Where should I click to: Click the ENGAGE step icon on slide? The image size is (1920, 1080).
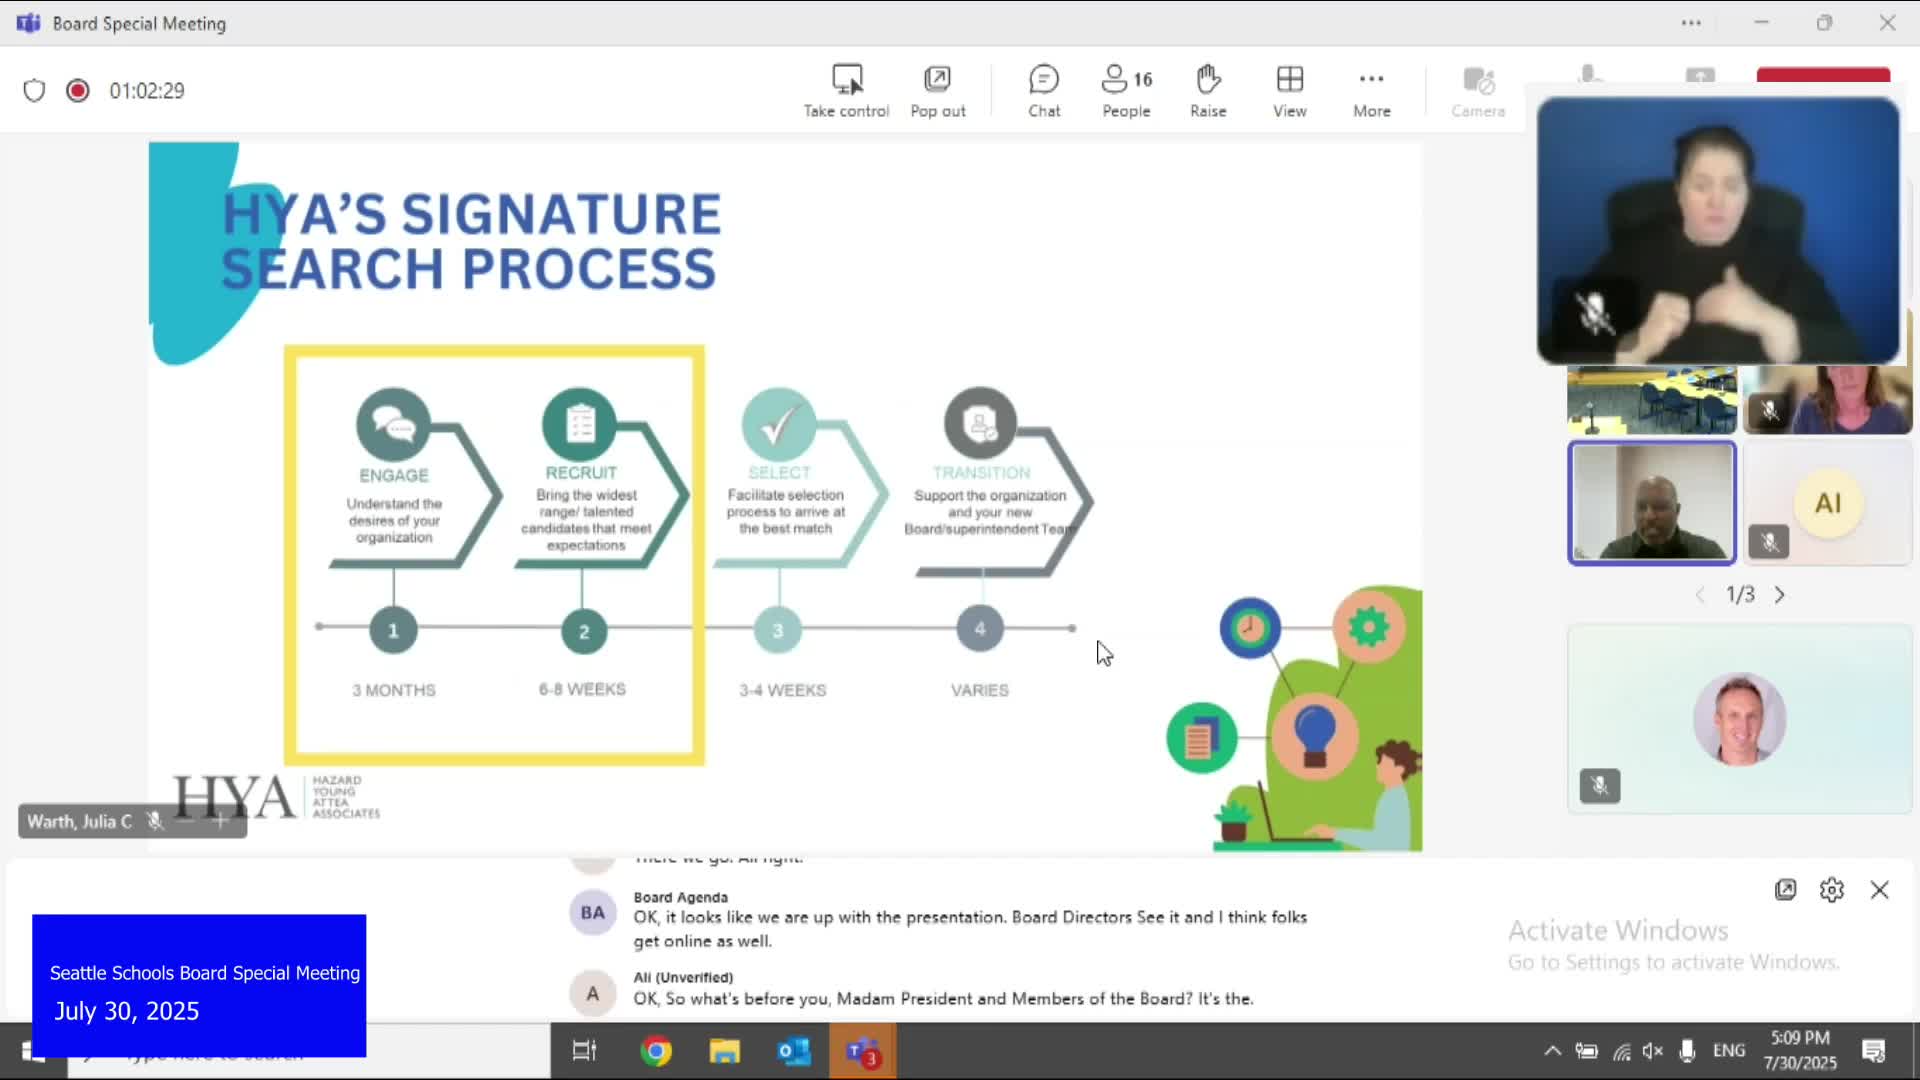click(x=394, y=424)
